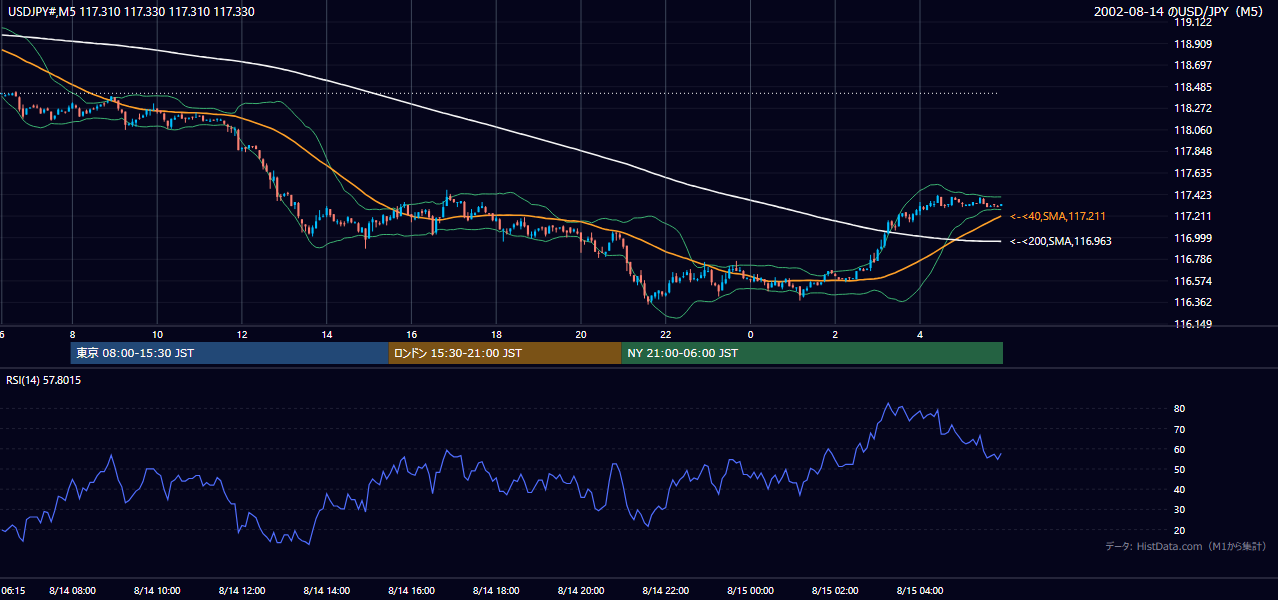Click the 8/15 00:00 time label
Image resolution: width=1278 pixels, height=600 pixels.
tap(750, 591)
